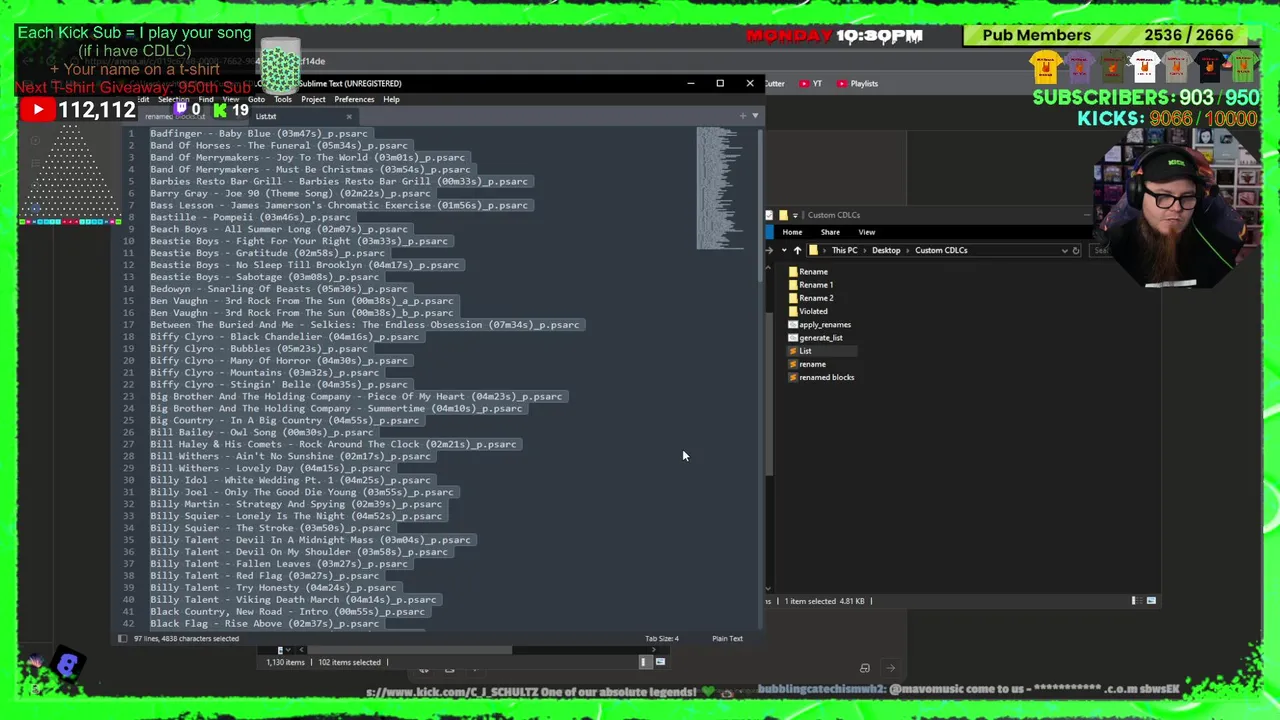Select the generate_list script file

tap(815, 338)
